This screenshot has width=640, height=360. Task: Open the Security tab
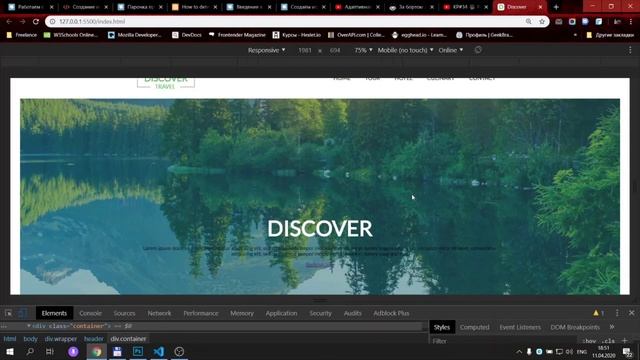(x=320, y=313)
